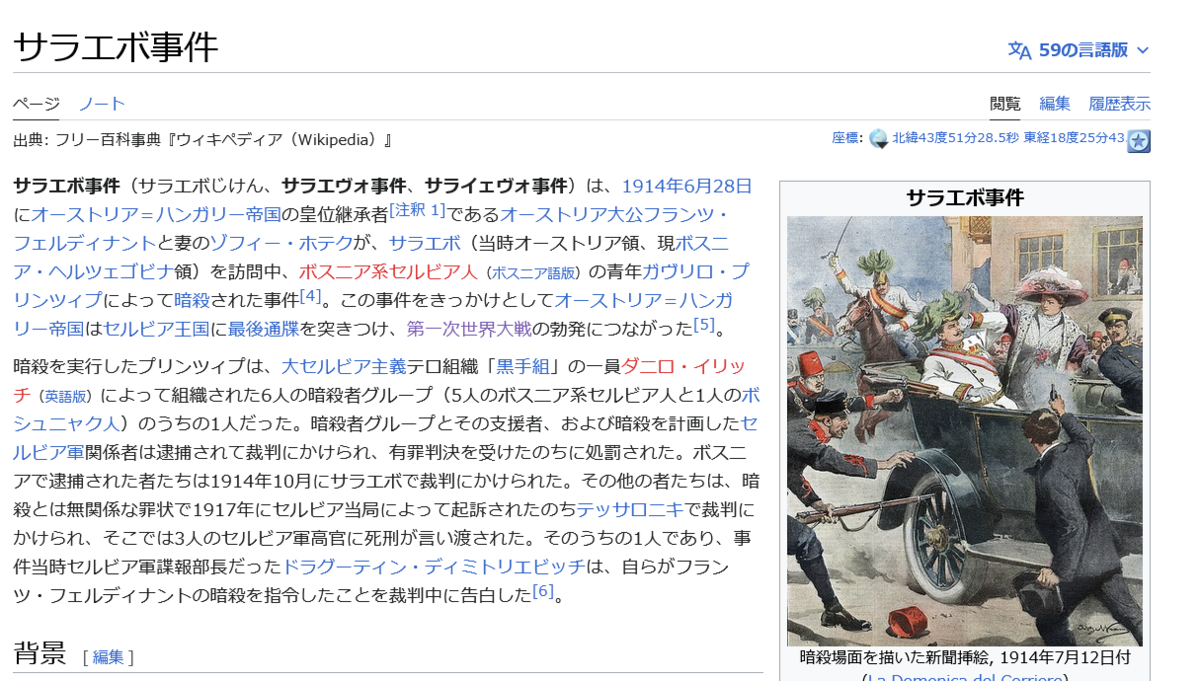Click the 注釈 1 footnote reference
Viewport: 1200px width, 681px height.
[417, 210]
